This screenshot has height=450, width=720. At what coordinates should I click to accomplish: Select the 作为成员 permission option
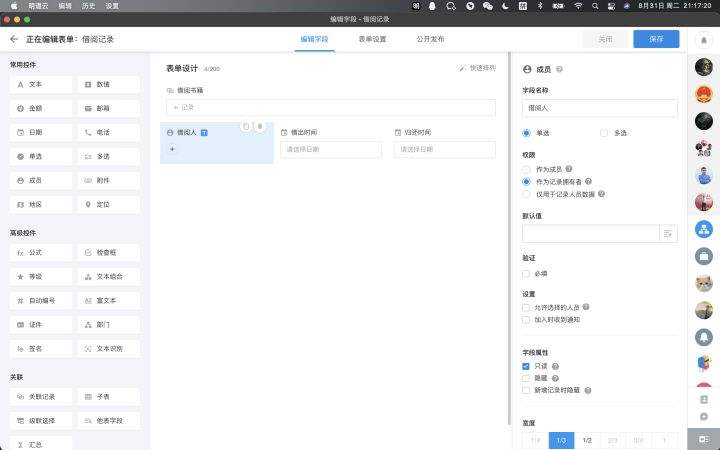pos(527,170)
